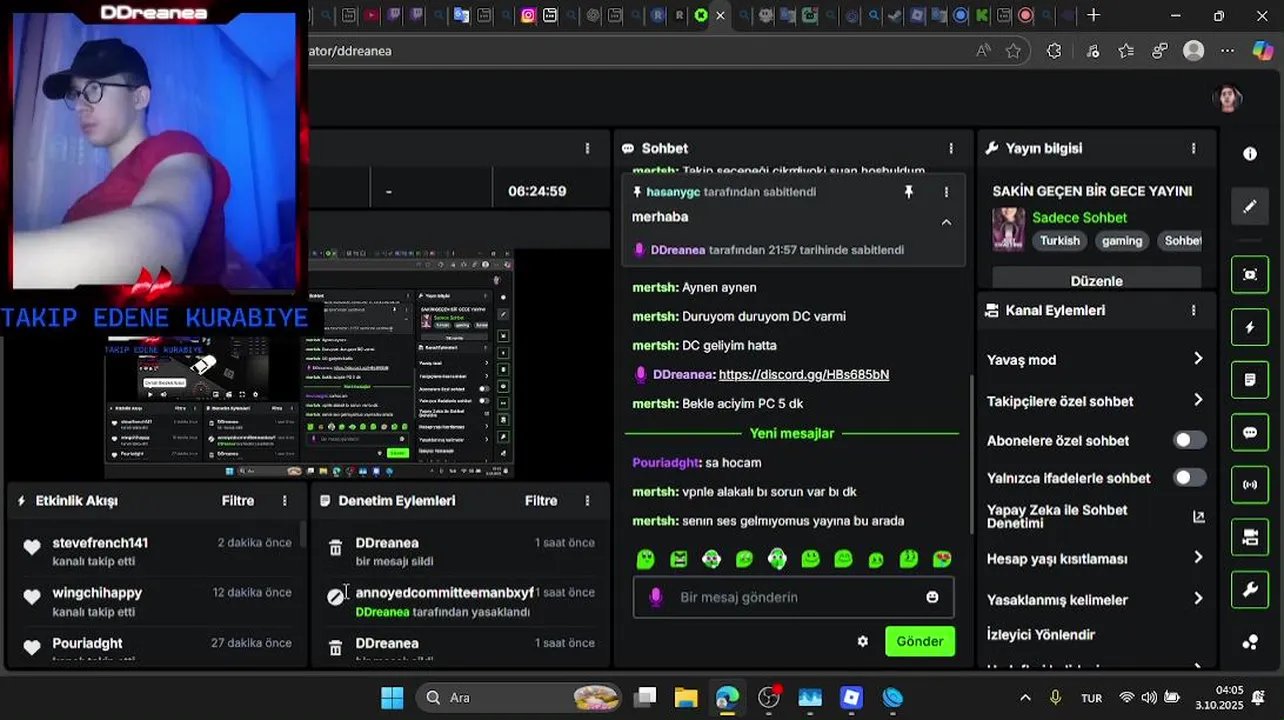Open Denetim Eylemleri panel three-dot menu
The image size is (1284, 720).
coord(587,501)
